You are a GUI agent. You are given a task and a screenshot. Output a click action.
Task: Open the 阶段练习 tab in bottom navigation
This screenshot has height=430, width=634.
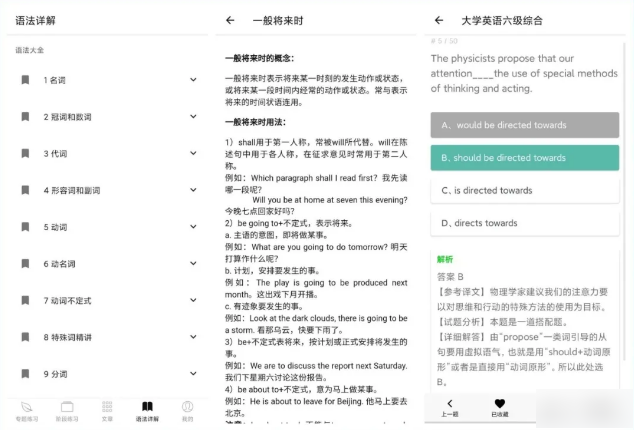[67, 411]
